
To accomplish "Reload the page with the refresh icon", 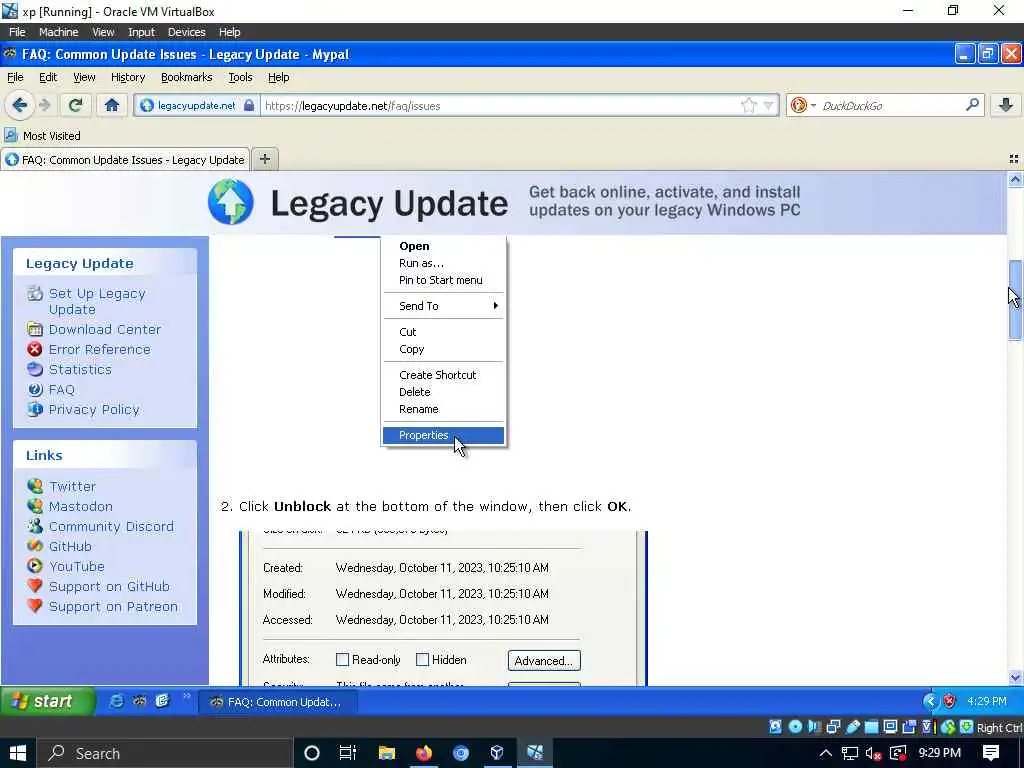I will click(x=75, y=105).
